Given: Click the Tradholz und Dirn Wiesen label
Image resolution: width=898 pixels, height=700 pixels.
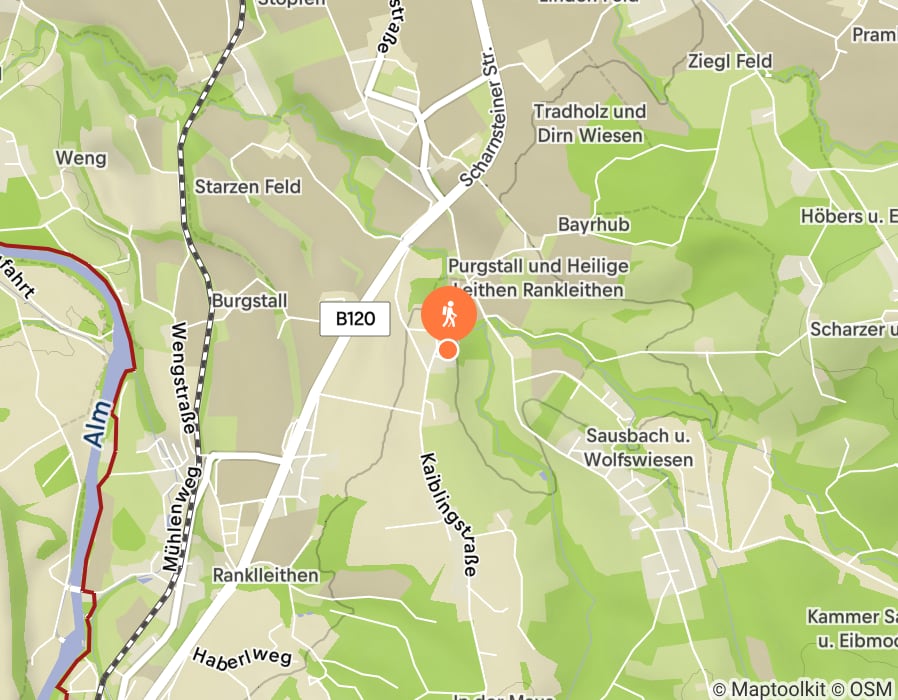Looking at the screenshot, I should [590, 123].
